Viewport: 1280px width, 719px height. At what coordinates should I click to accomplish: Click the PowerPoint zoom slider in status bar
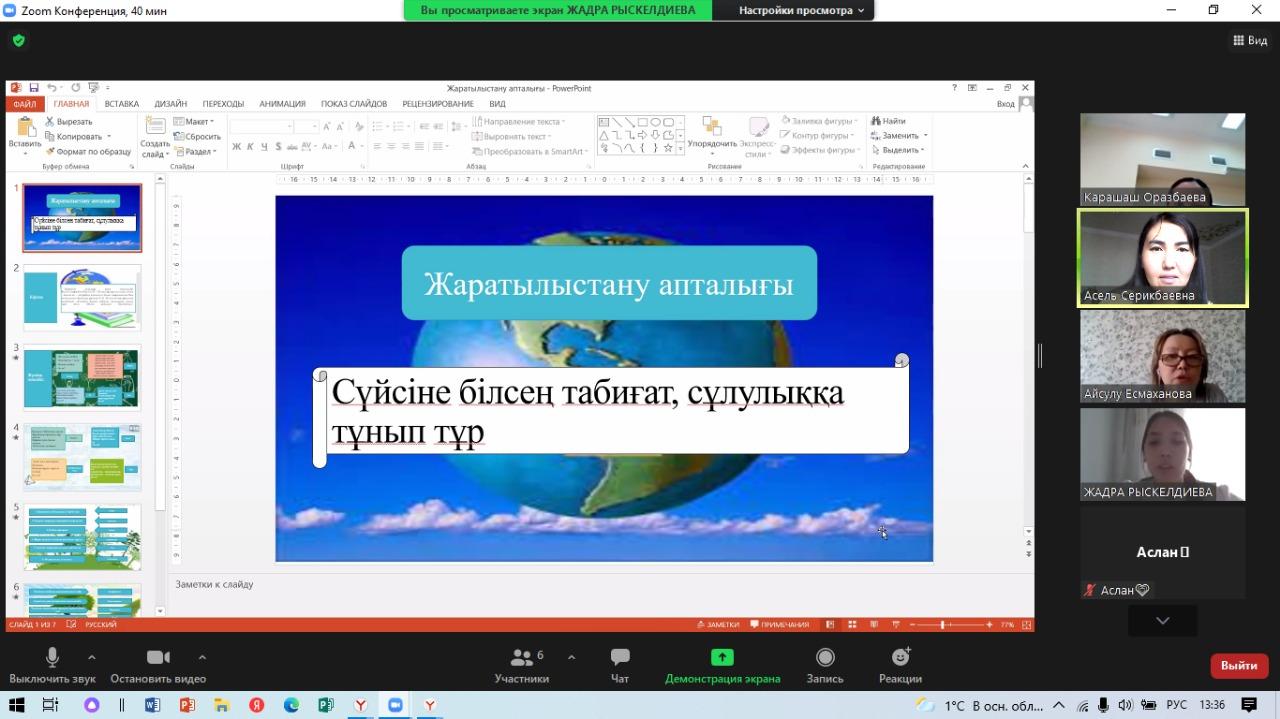943,625
